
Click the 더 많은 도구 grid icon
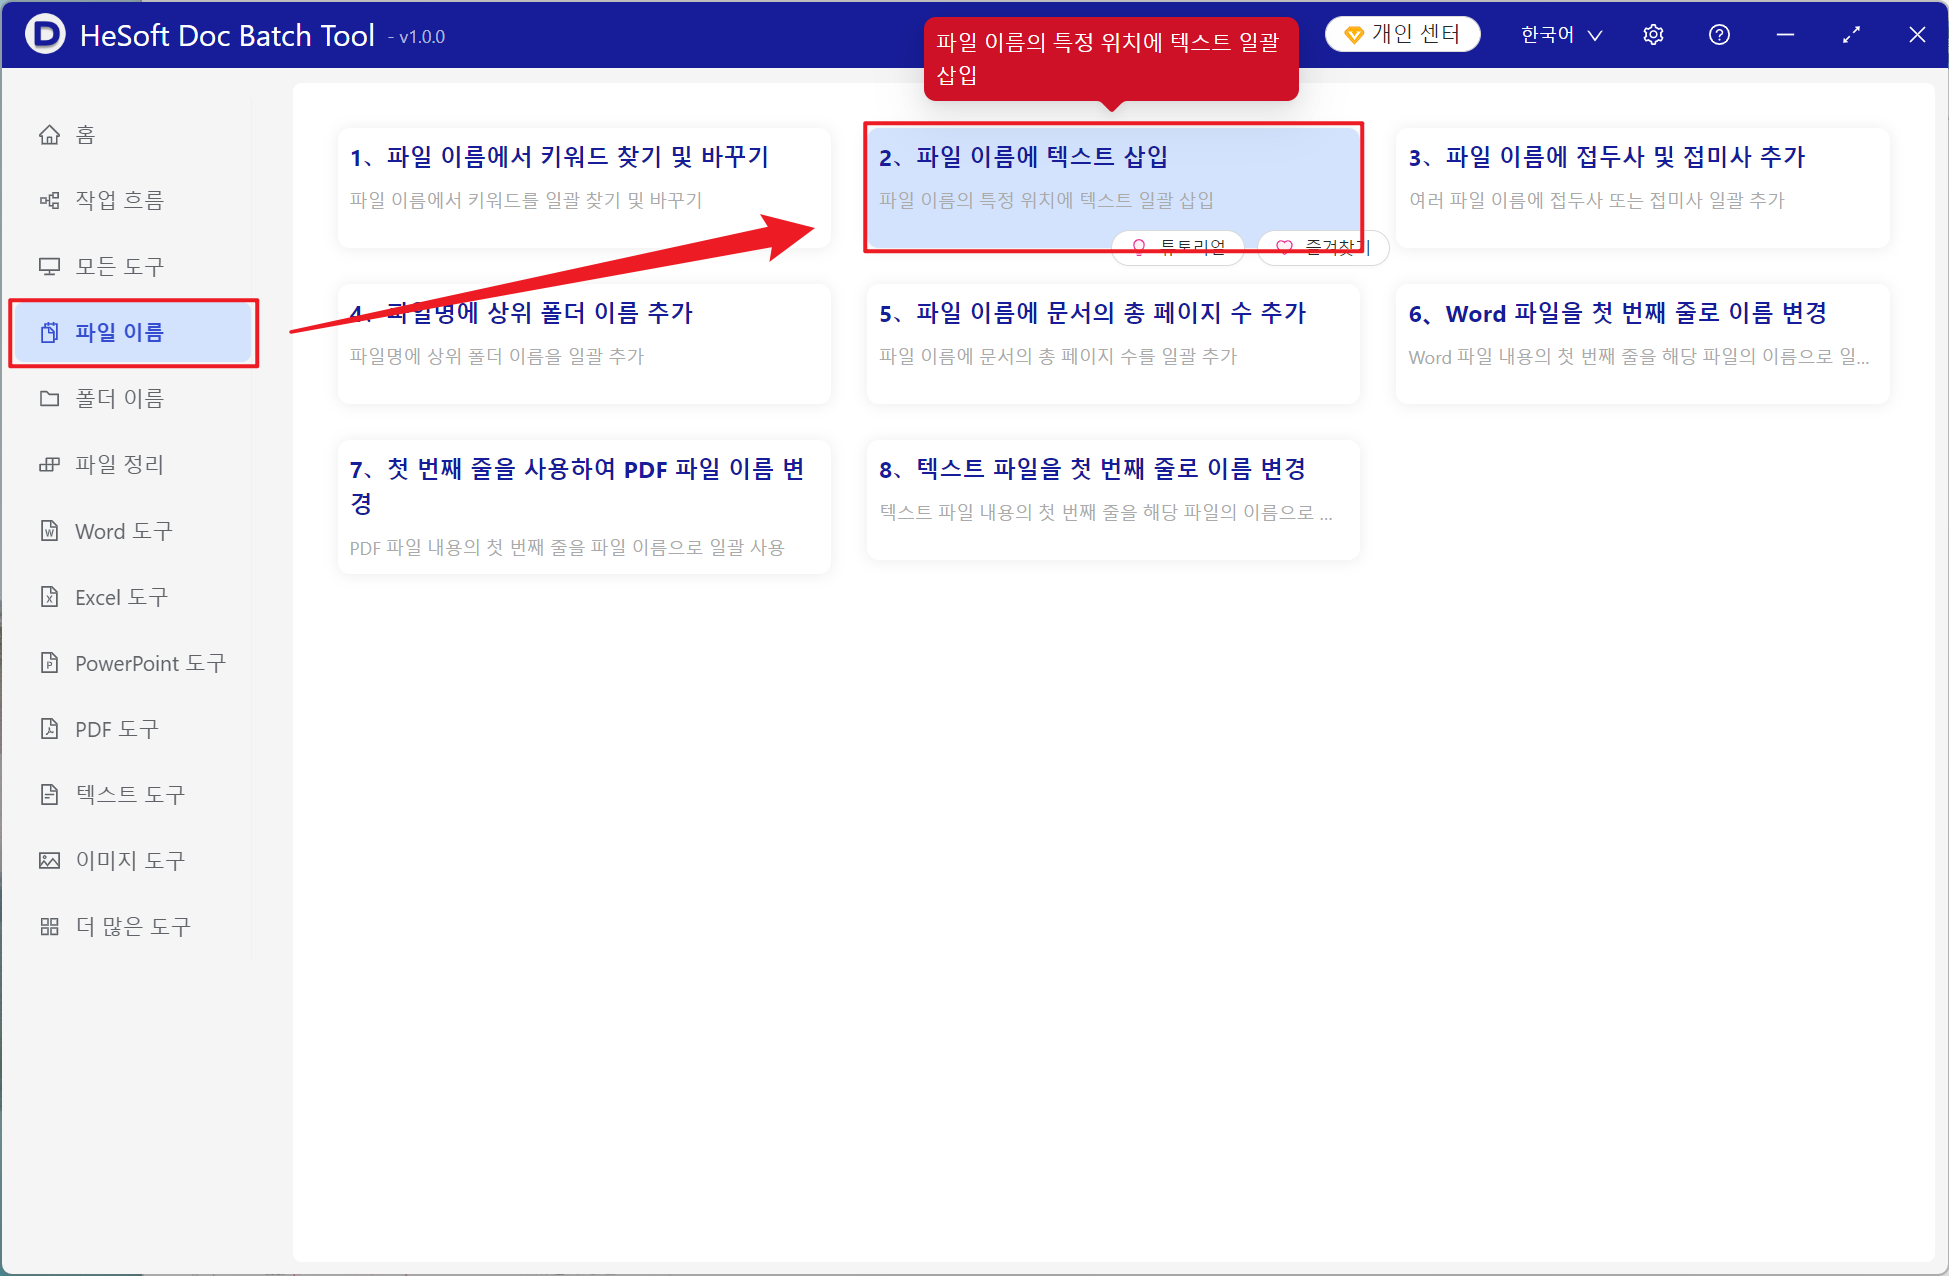click(49, 926)
